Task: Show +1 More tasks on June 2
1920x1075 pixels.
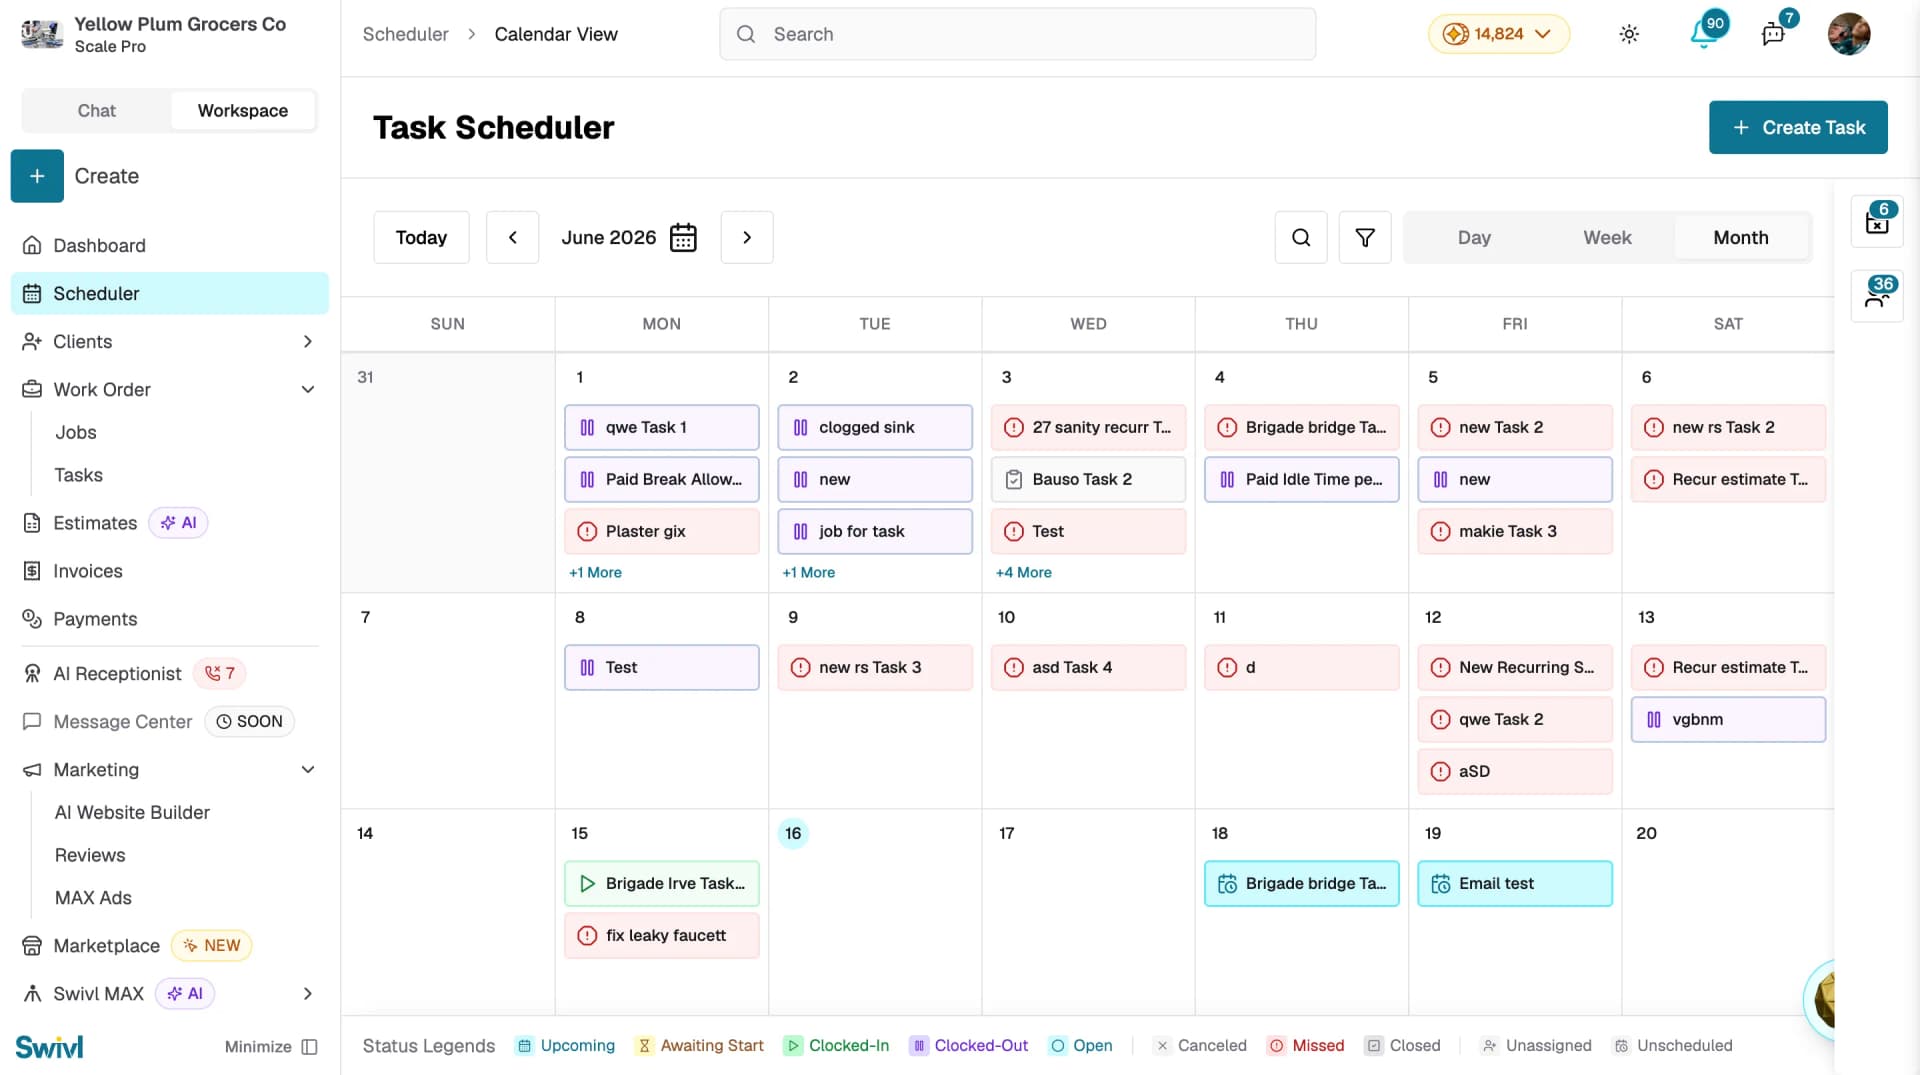Action: click(808, 573)
